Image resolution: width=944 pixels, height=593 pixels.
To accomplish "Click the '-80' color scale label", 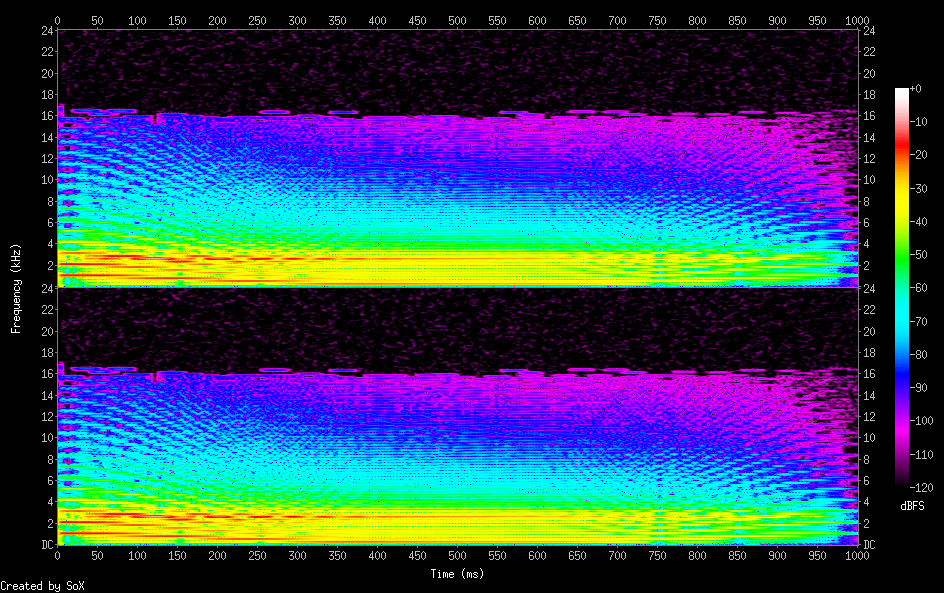I will coord(918,355).
